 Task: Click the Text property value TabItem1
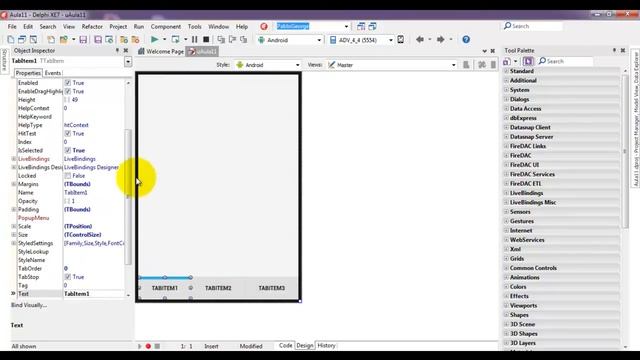pyautogui.click(x=94, y=294)
